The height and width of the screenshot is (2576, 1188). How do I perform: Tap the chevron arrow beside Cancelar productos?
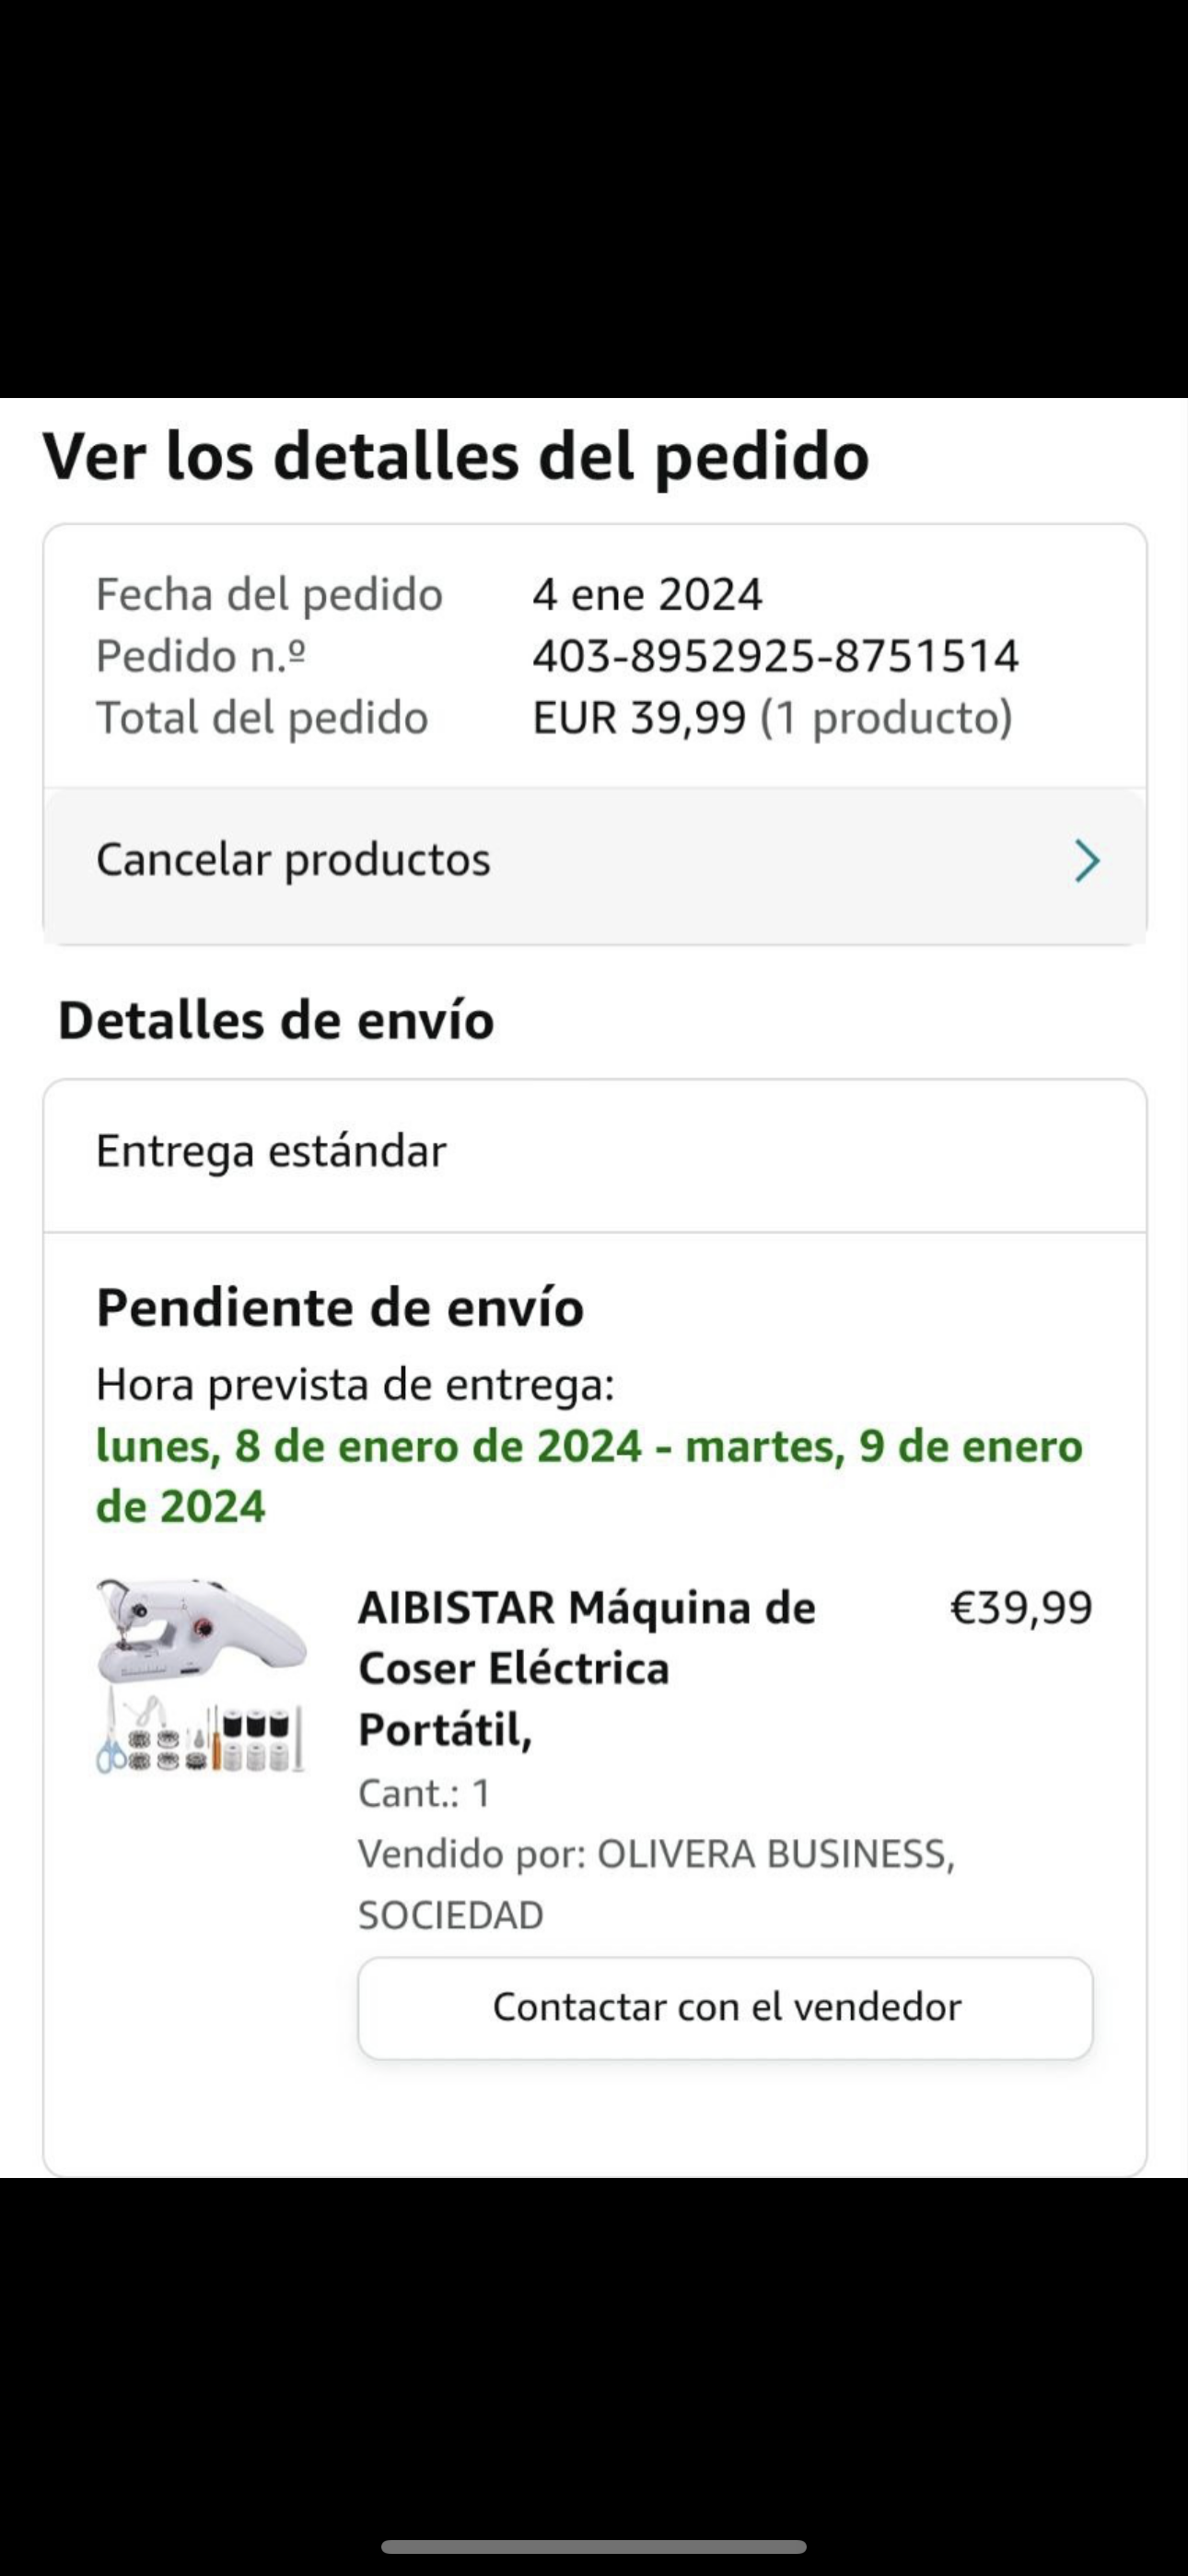point(1086,861)
